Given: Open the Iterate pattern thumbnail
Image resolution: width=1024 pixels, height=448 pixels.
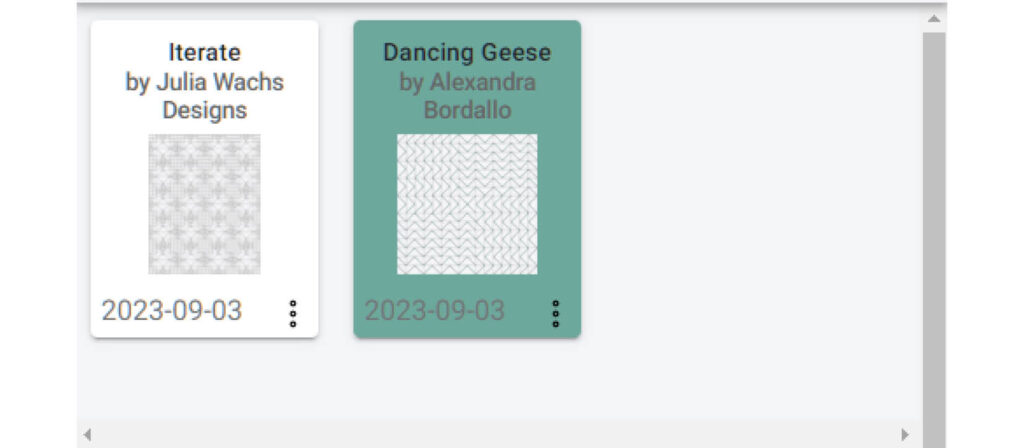Looking at the screenshot, I should coord(204,204).
